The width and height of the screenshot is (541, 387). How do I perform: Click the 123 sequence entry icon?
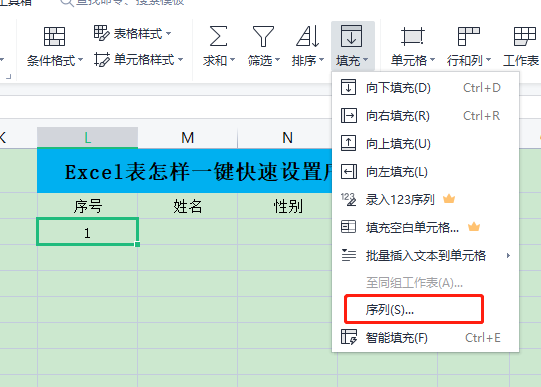tap(348, 199)
